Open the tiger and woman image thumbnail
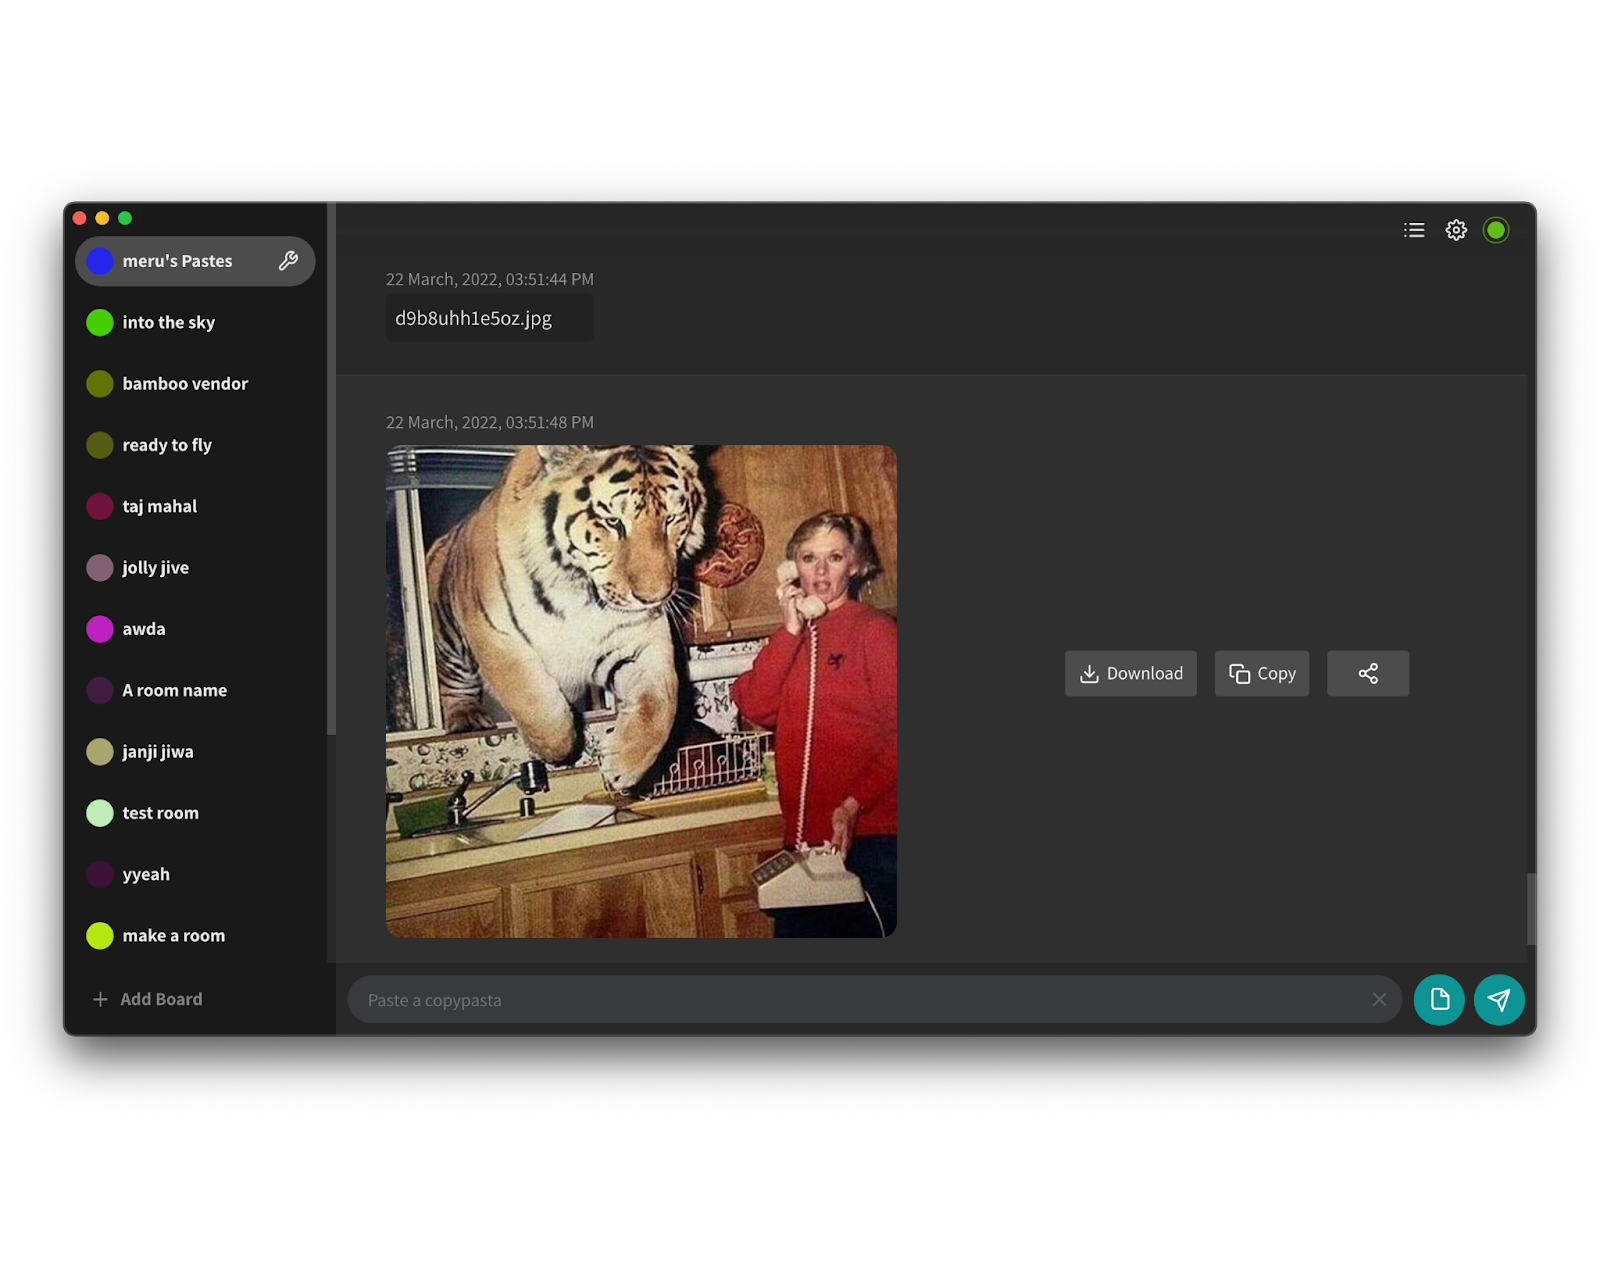 641,691
